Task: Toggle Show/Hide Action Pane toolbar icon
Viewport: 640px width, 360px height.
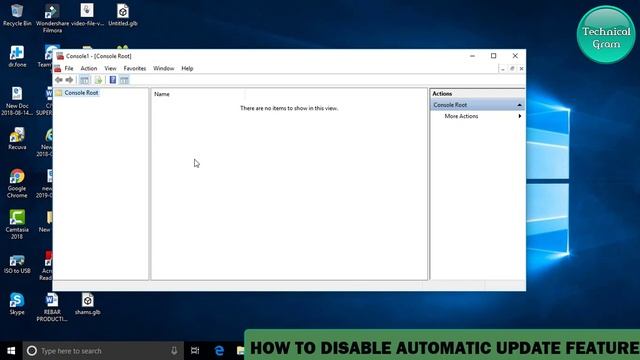Action: [124, 80]
